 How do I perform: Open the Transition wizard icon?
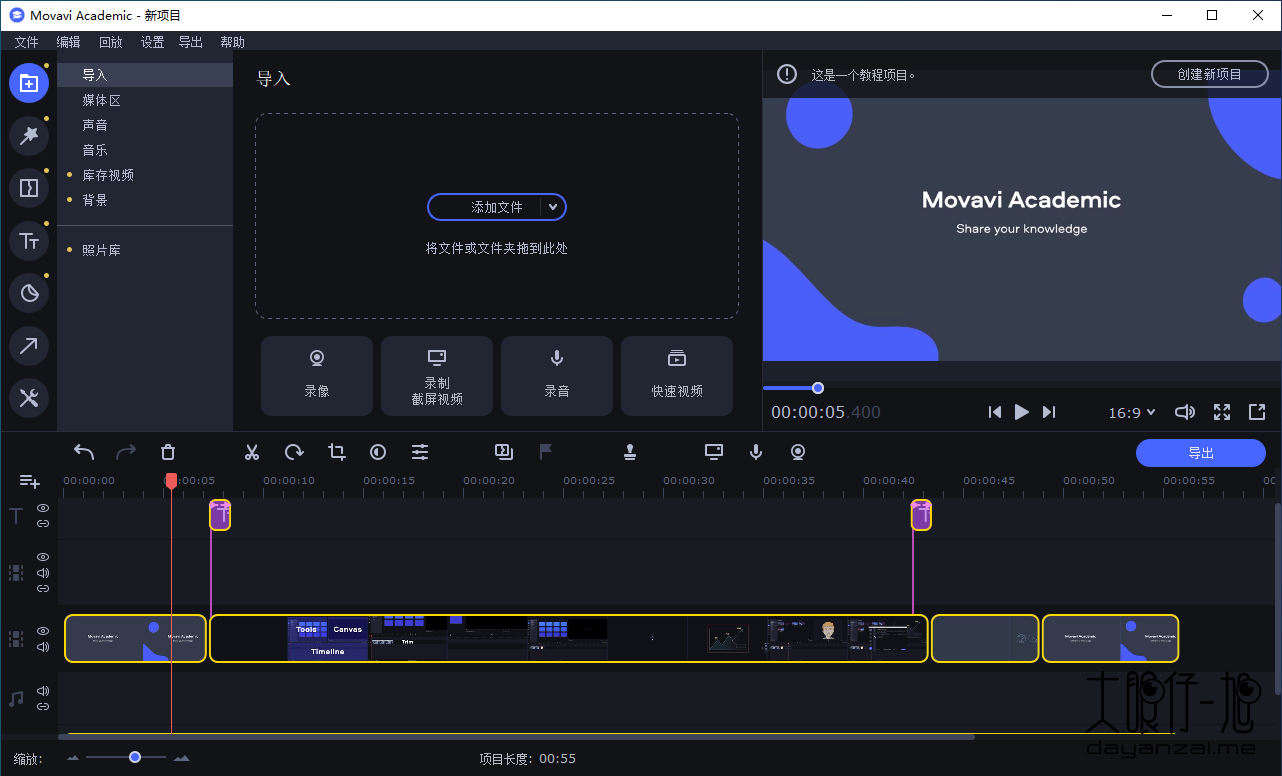tap(504, 452)
